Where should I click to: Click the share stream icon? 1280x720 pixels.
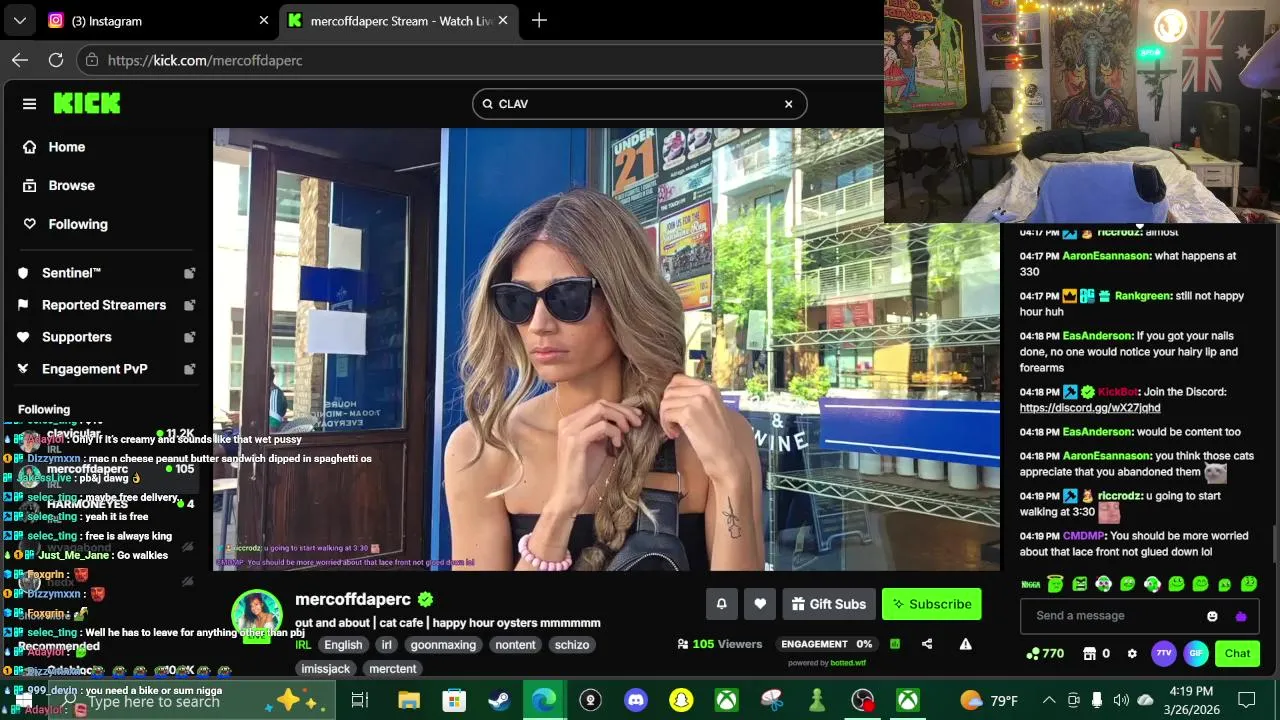point(927,644)
